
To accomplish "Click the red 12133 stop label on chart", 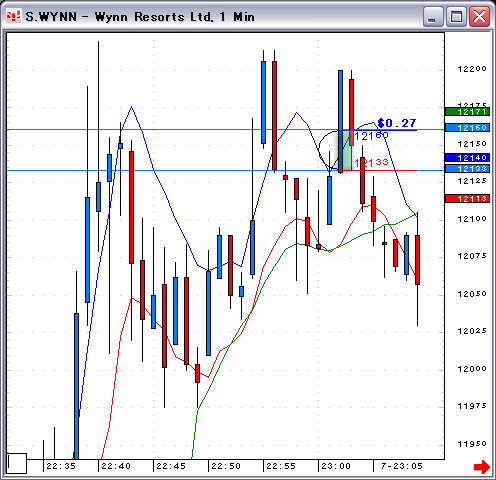I will coord(371,162).
